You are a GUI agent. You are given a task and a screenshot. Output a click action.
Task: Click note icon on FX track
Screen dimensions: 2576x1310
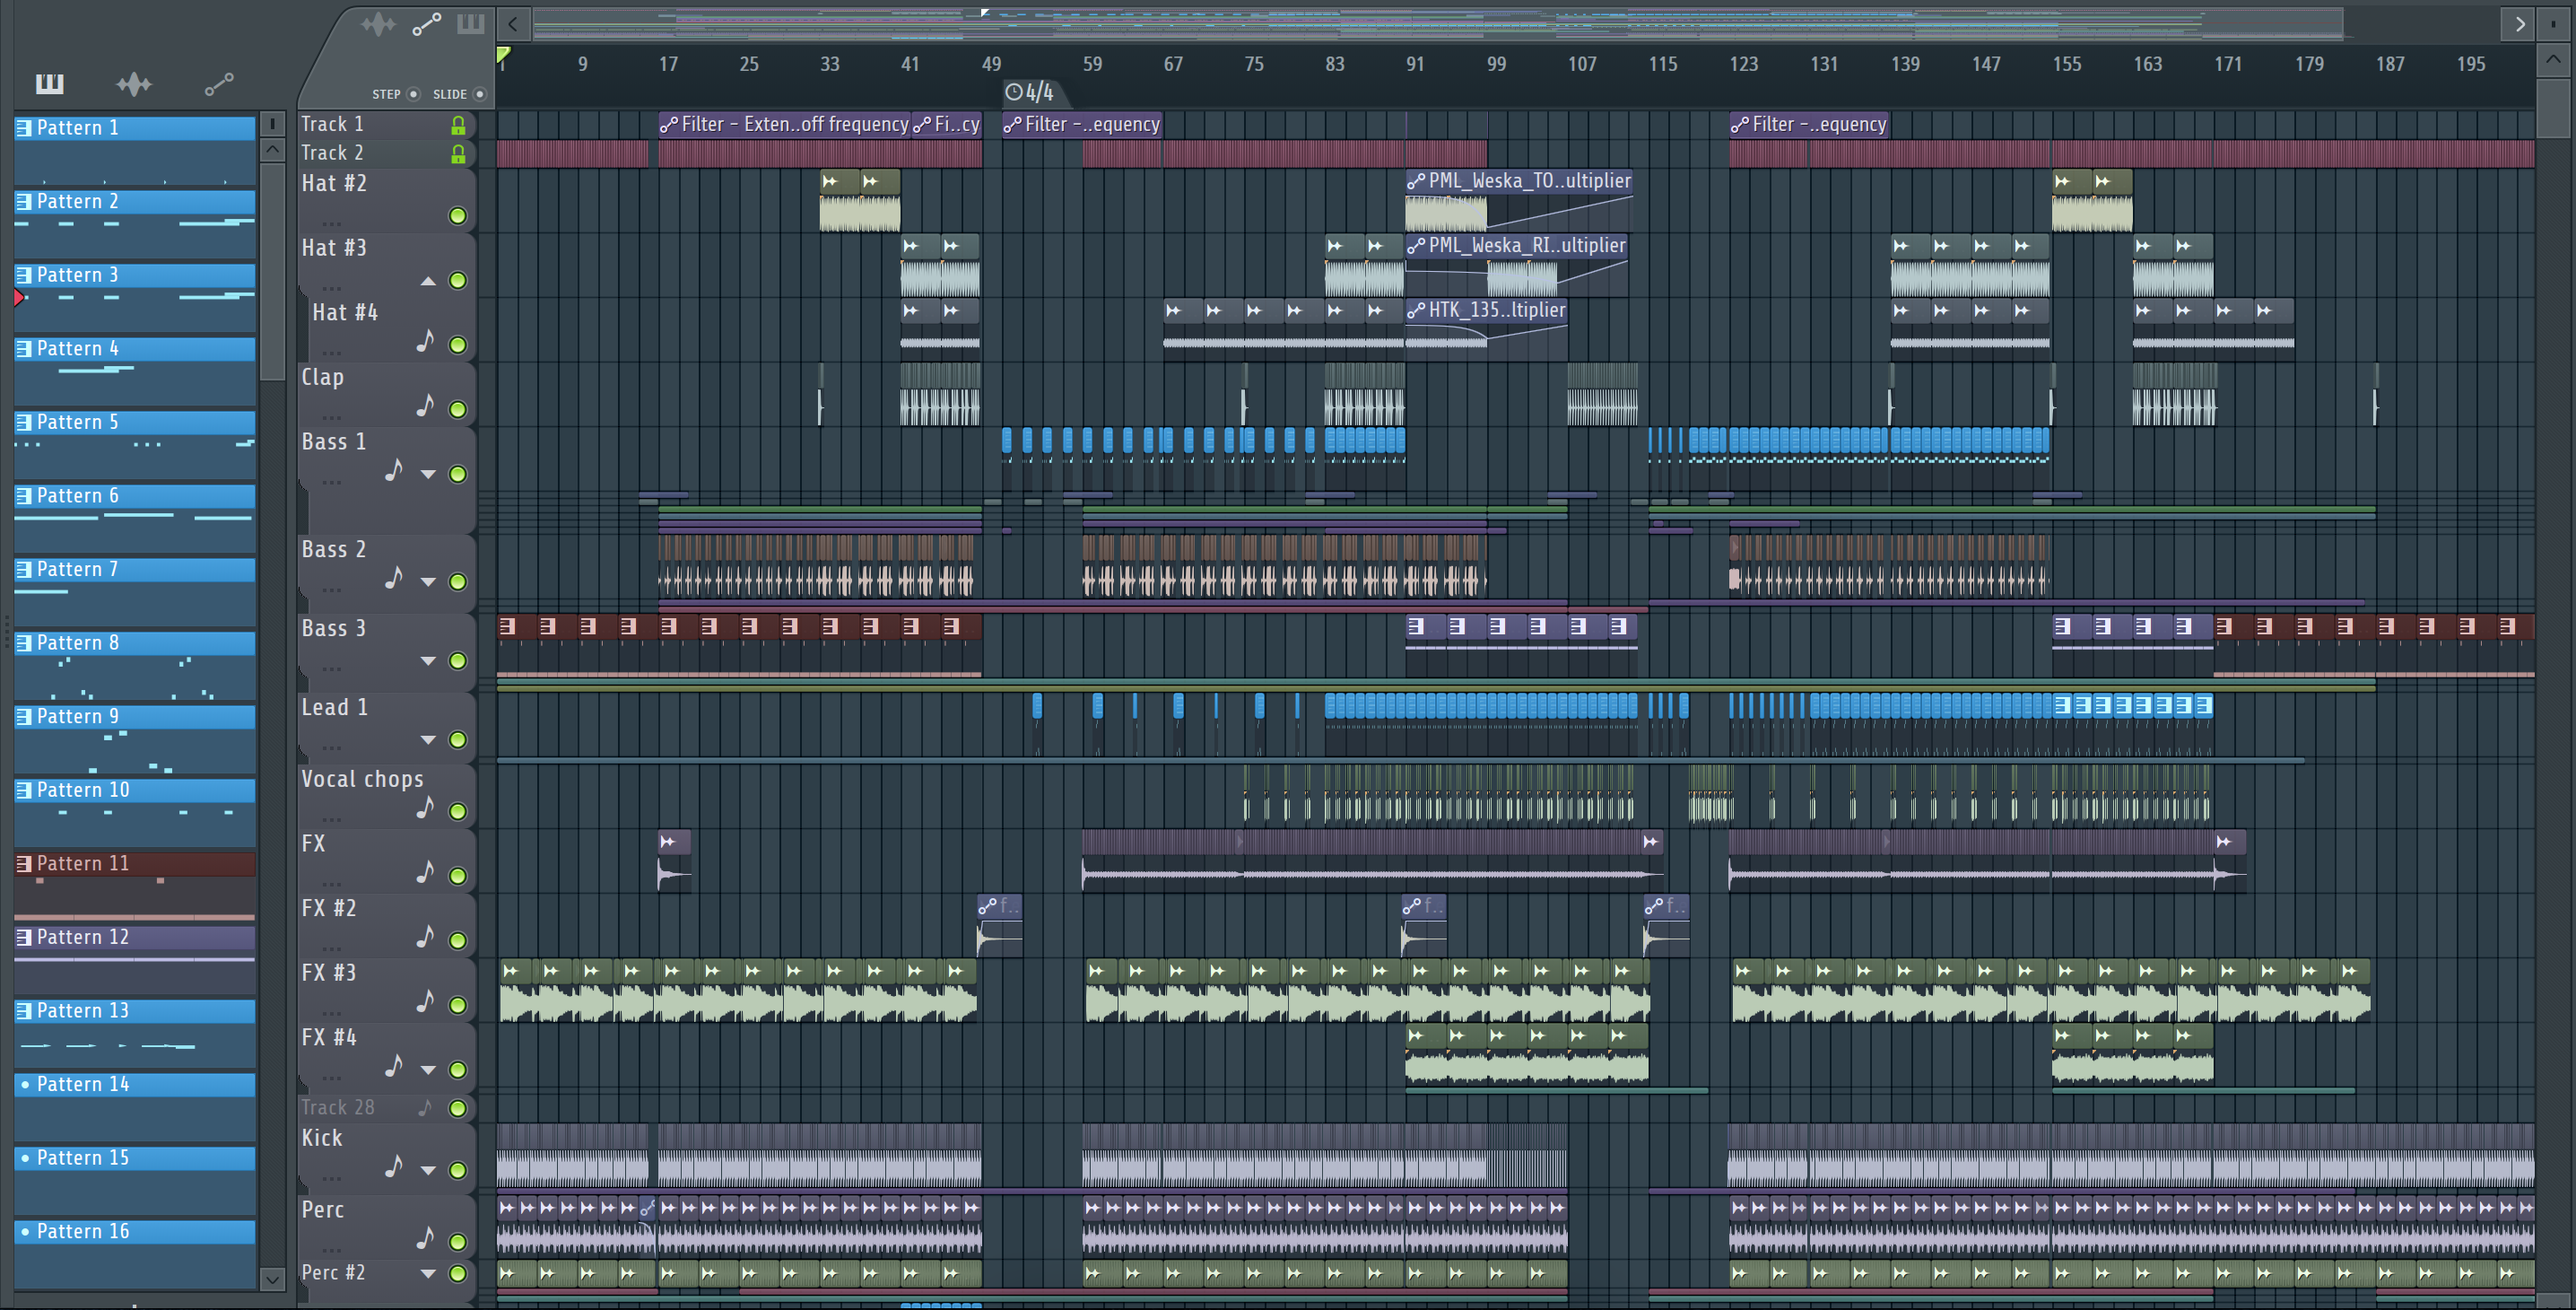coord(425,873)
